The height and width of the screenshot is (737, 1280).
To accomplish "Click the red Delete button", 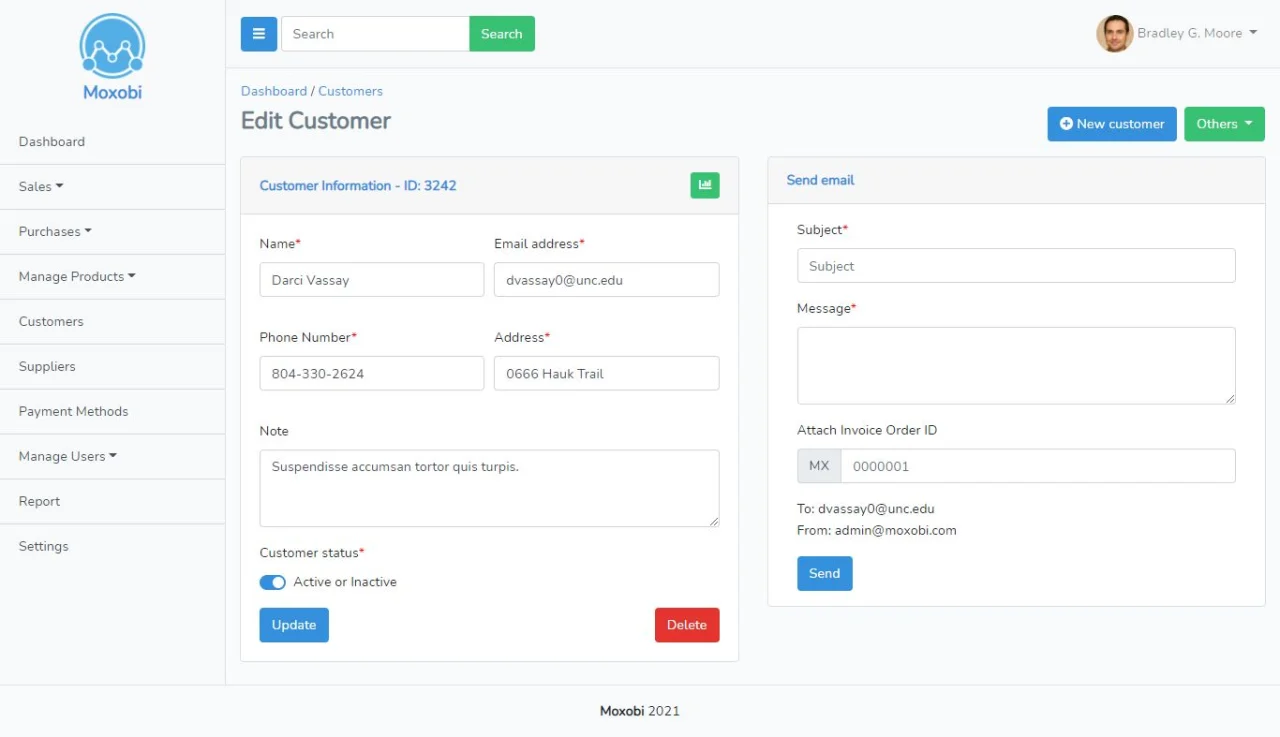I will [687, 625].
